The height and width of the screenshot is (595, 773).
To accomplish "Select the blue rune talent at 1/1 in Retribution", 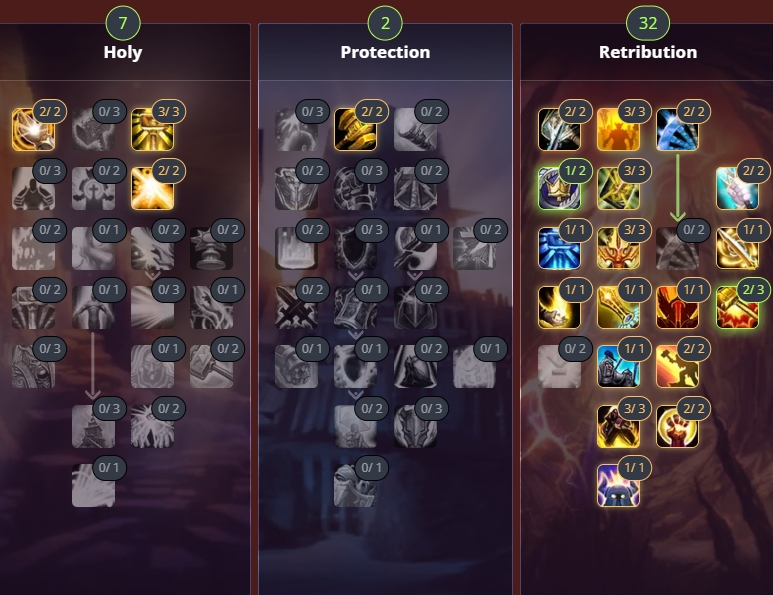I will [559, 248].
